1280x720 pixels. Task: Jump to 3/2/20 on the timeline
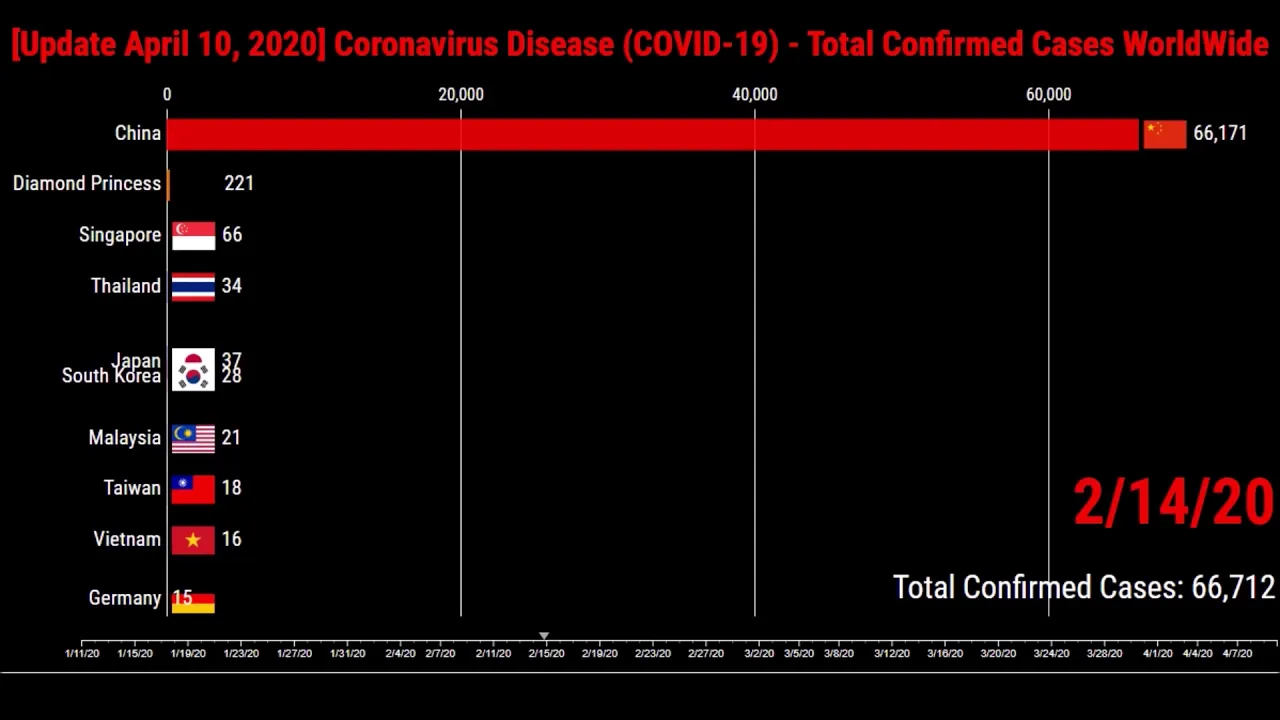(758, 653)
